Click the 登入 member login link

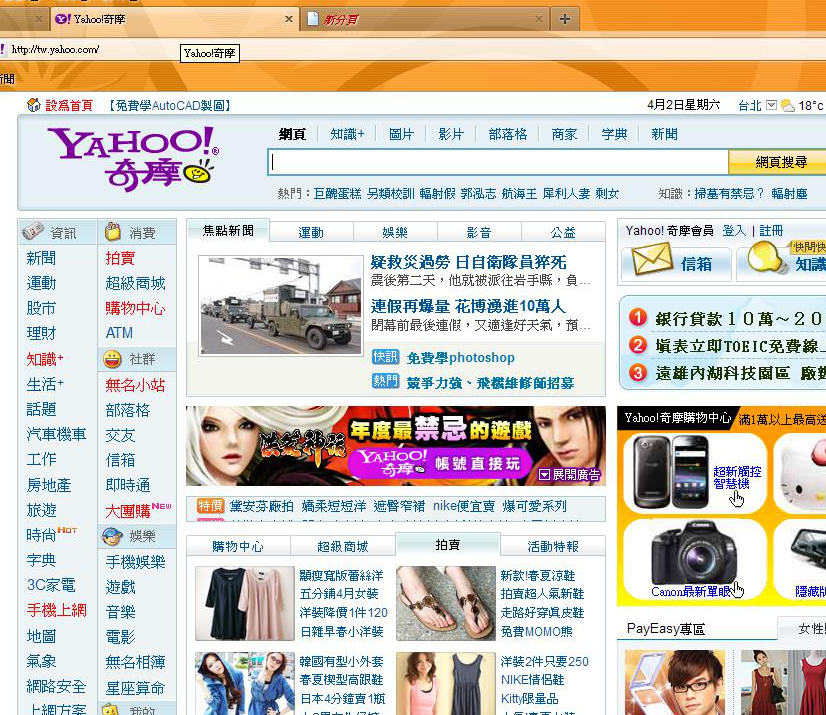734,230
